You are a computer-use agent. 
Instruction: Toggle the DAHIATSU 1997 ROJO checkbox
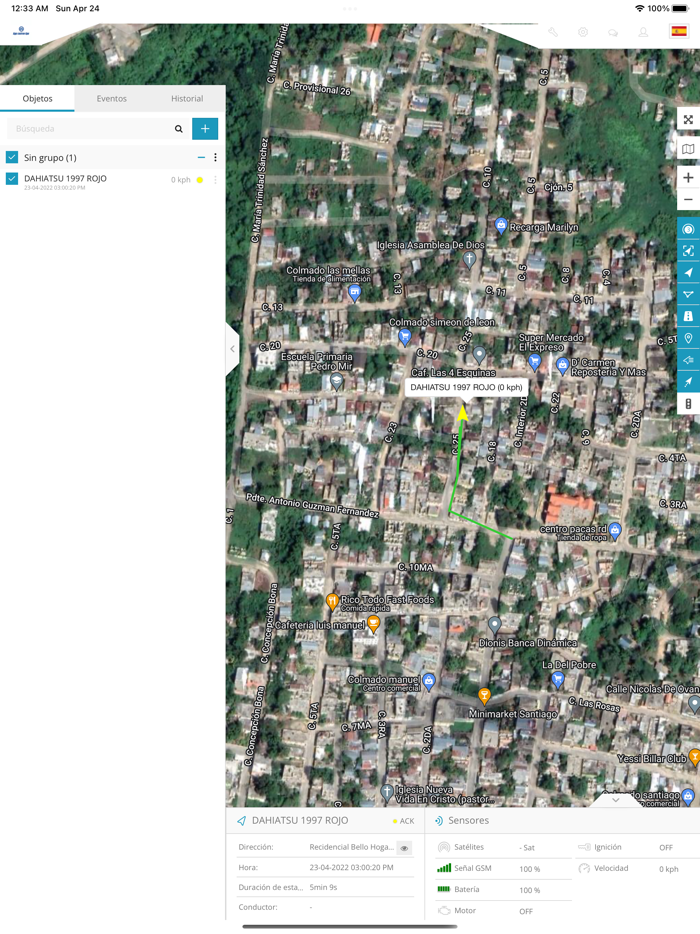point(12,178)
